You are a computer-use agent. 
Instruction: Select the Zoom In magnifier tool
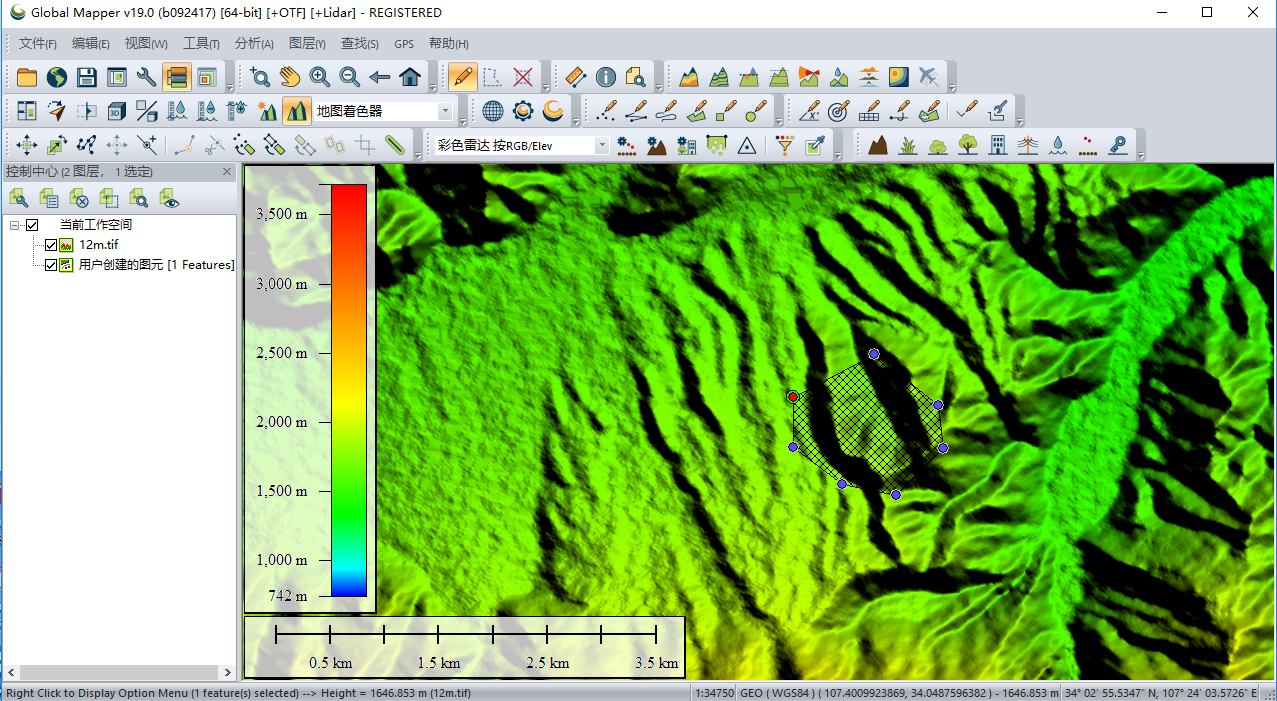319,77
